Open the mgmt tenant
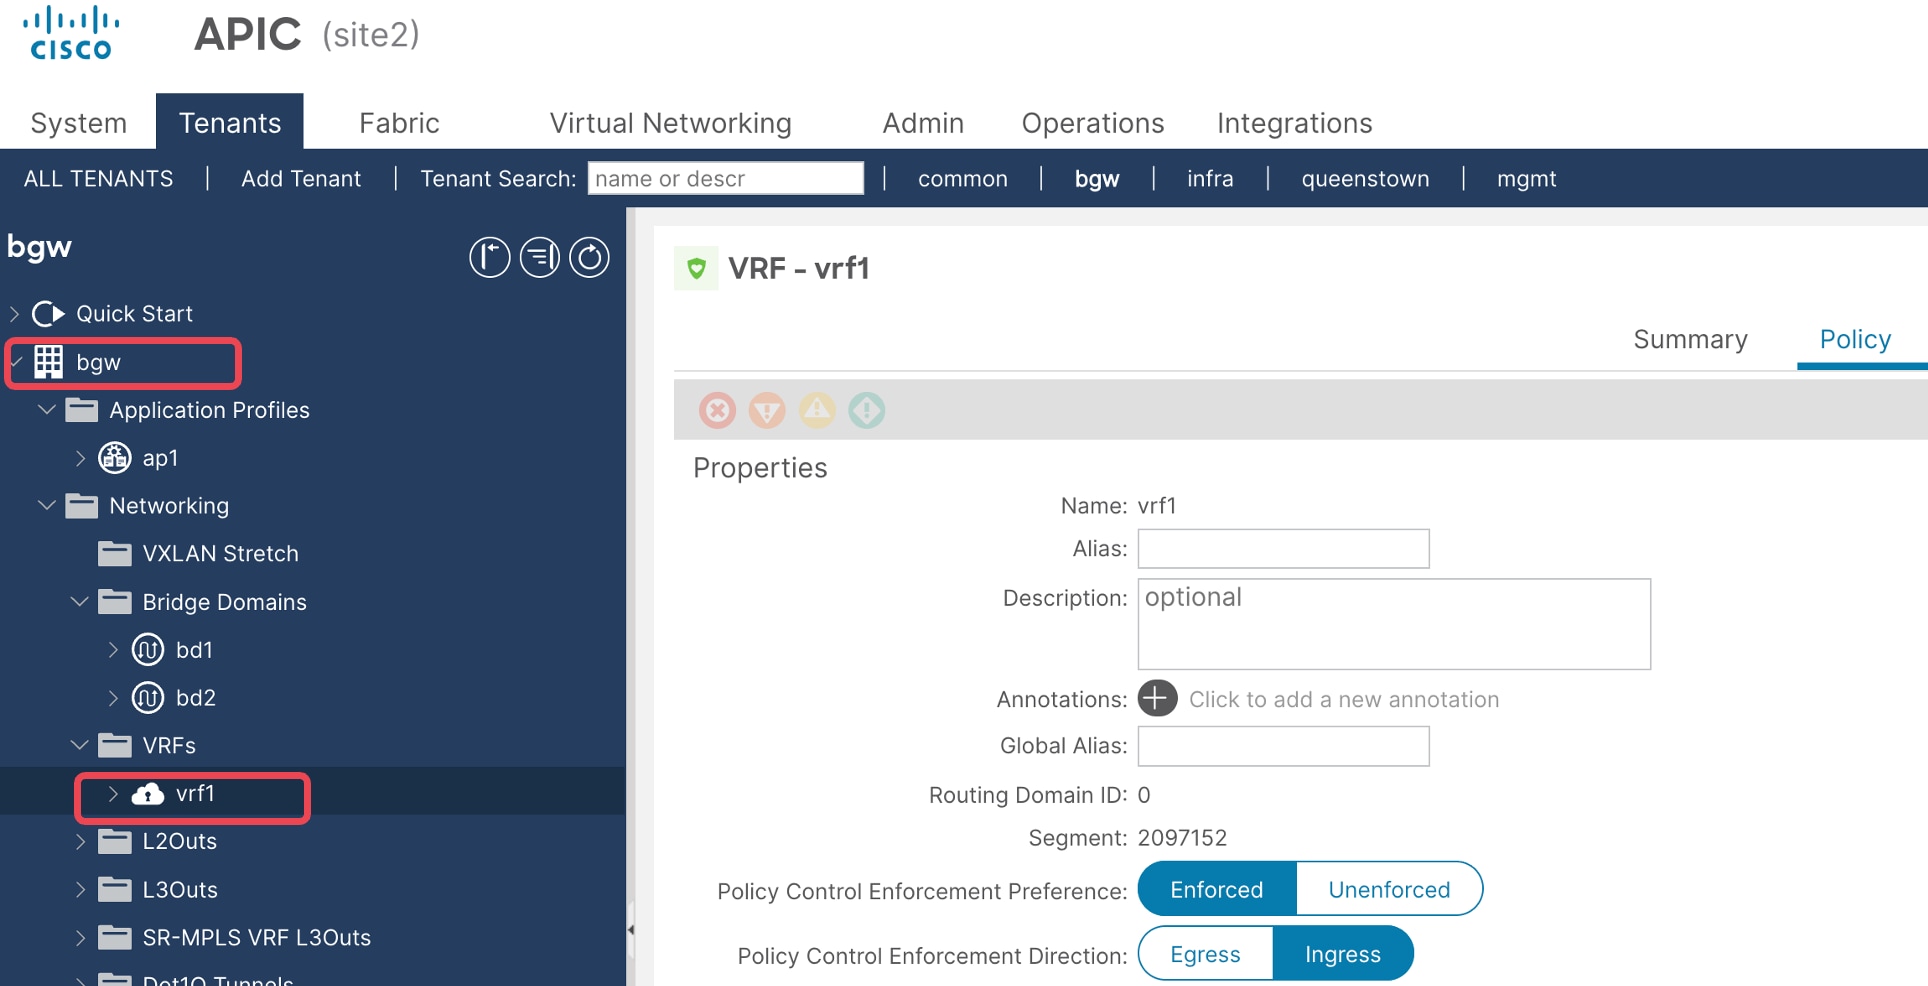This screenshot has height=986, width=1928. click(1526, 179)
